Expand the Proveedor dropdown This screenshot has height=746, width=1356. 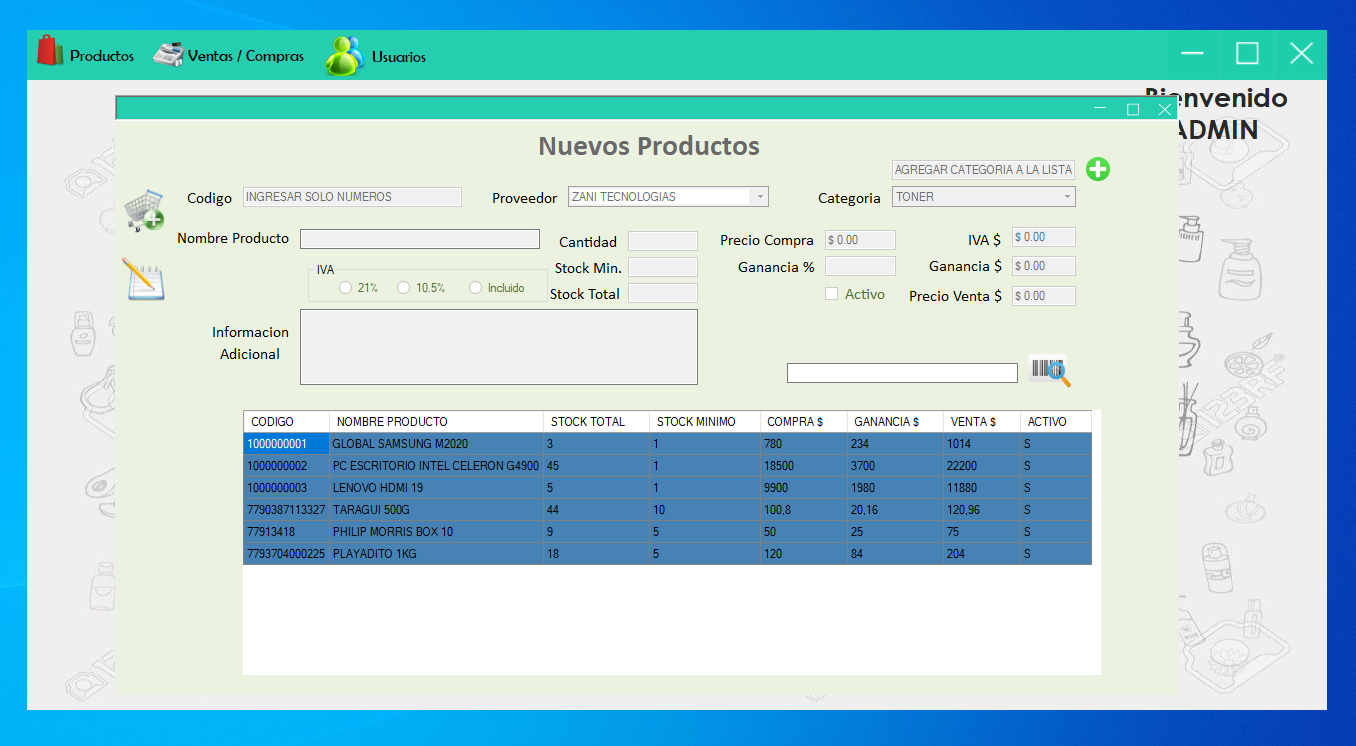tap(760, 197)
